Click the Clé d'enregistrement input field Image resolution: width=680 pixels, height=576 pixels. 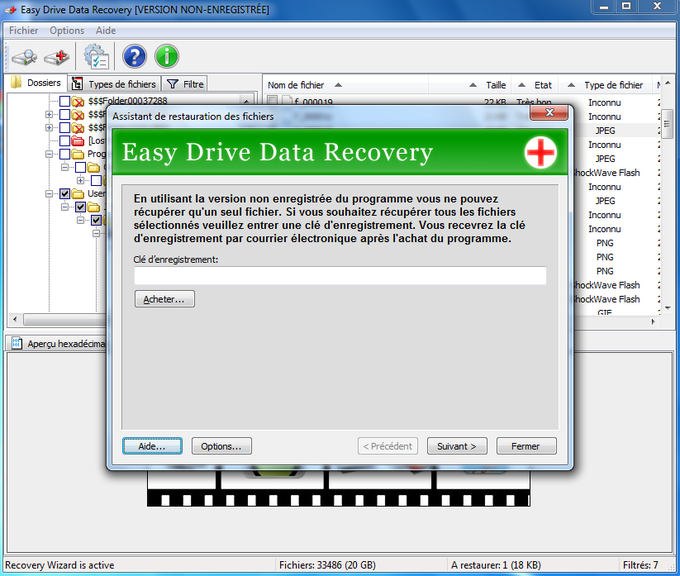tap(340, 275)
